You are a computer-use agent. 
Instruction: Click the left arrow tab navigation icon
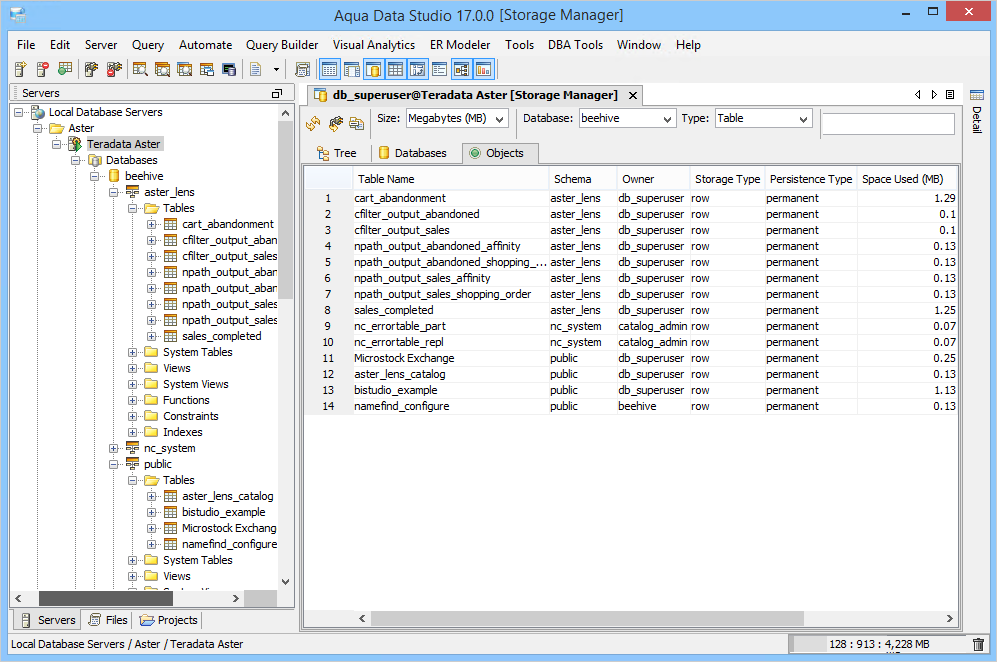click(918, 95)
